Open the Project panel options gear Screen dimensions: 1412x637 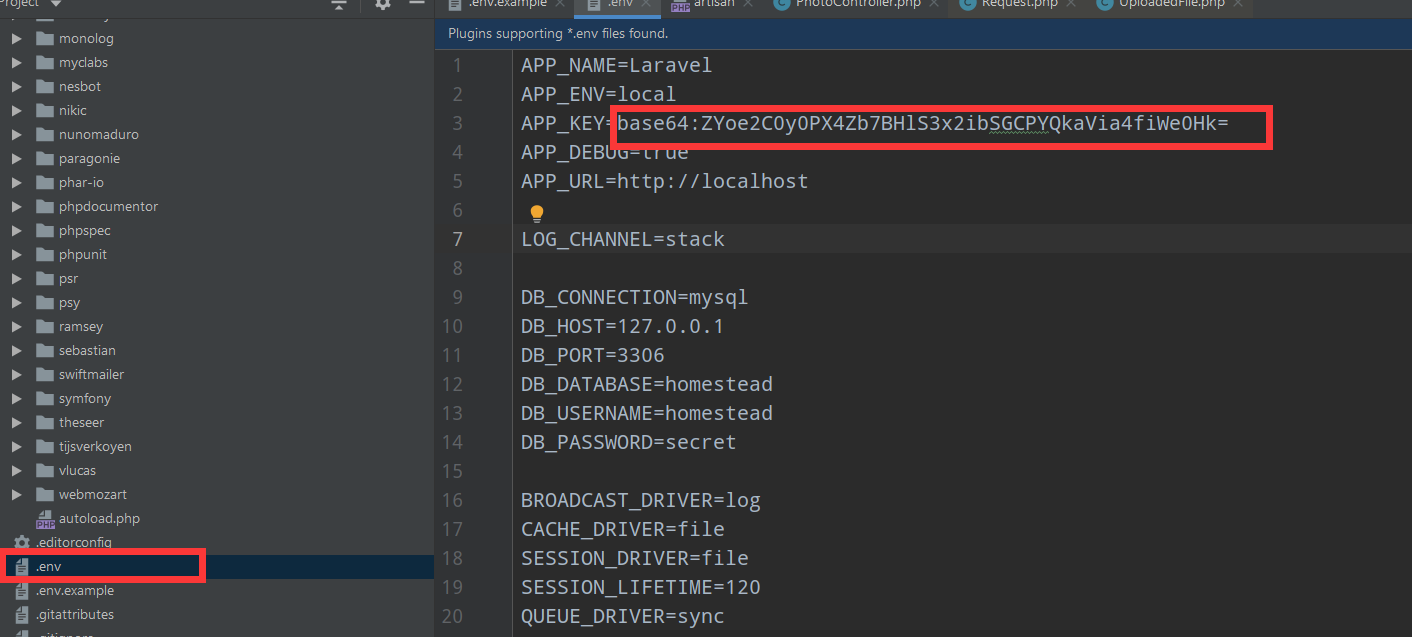(384, 6)
